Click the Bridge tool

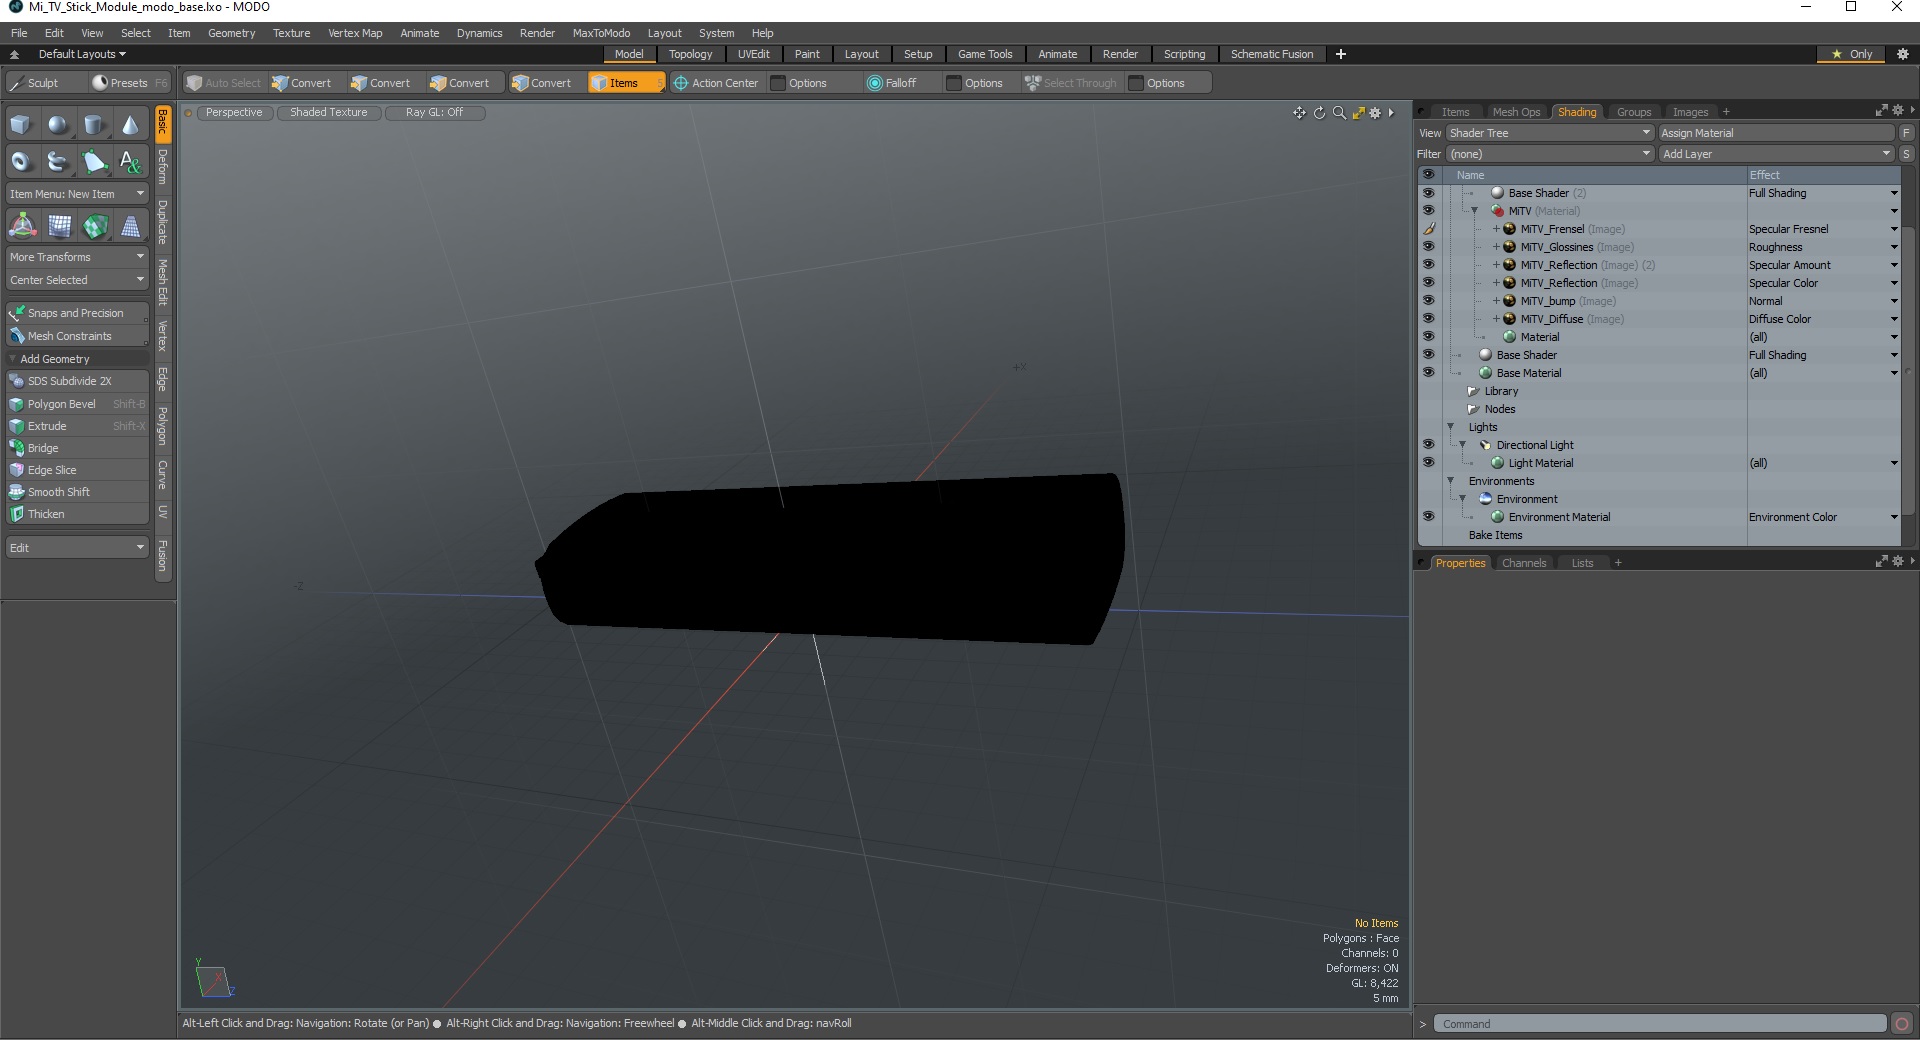[x=77, y=448]
